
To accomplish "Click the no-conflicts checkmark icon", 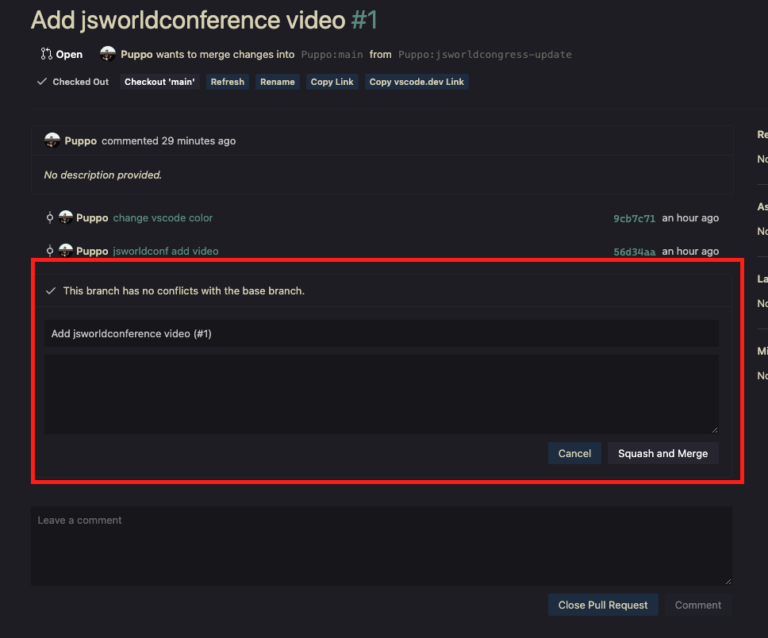I will point(50,291).
